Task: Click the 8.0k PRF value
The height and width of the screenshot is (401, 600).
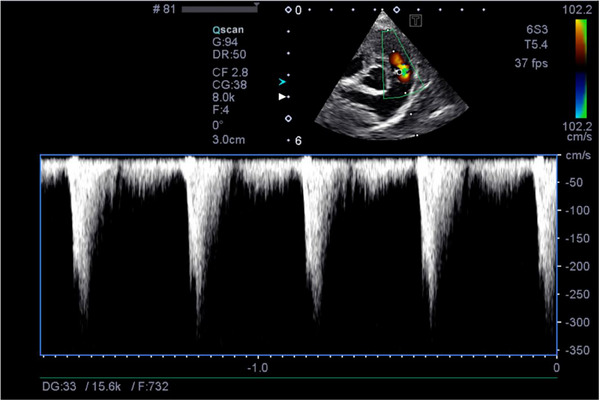Action: click(223, 97)
